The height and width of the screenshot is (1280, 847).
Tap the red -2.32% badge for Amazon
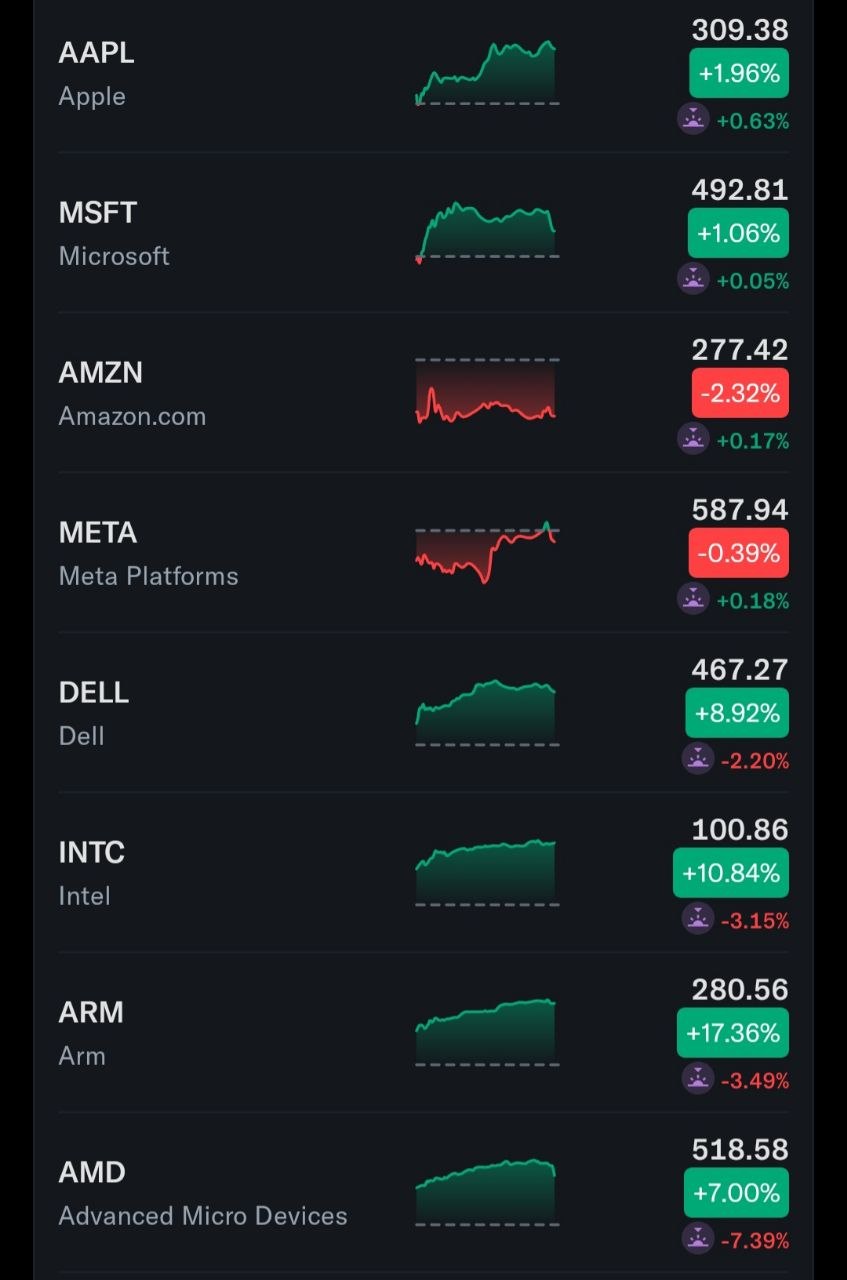[739, 393]
